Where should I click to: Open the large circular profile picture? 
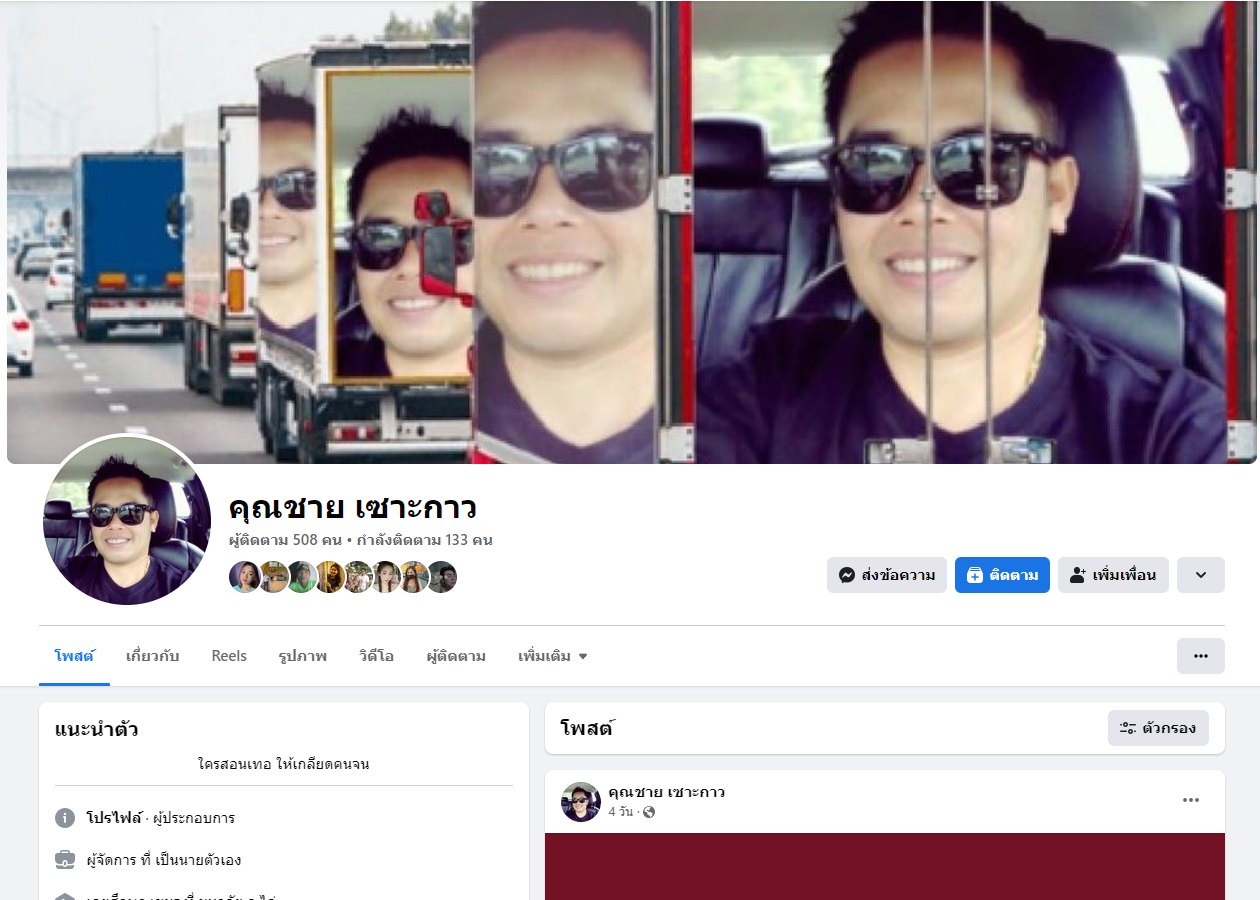point(127,520)
